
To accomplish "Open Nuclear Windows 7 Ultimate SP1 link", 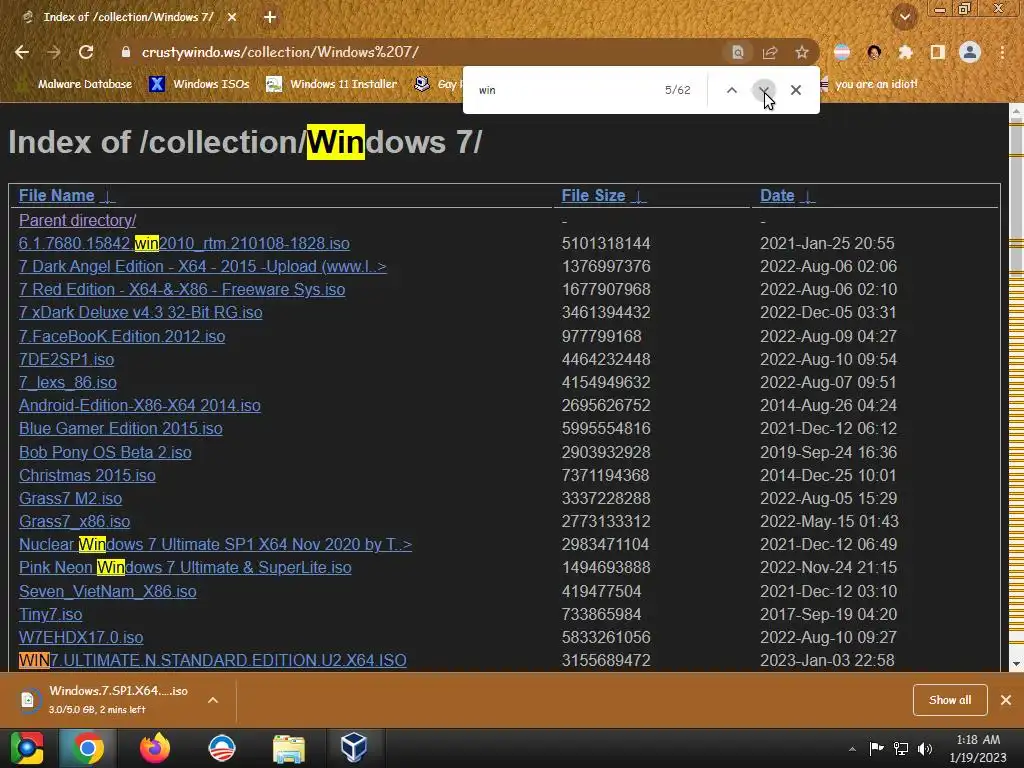I will [x=216, y=544].
